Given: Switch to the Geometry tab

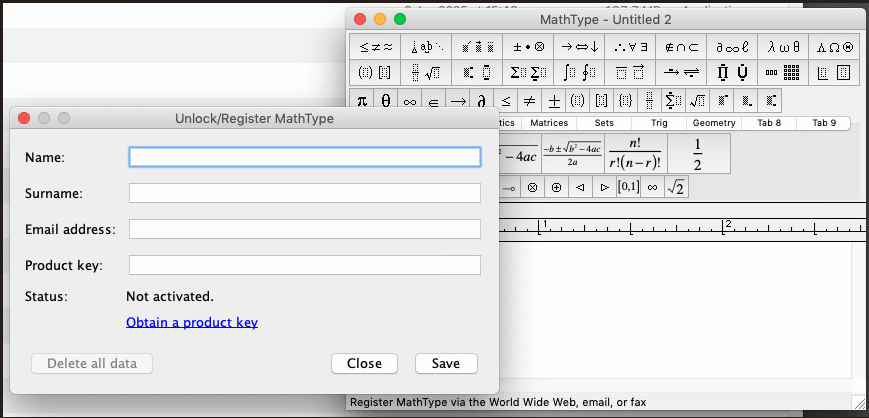Looking at the screenshot, I should pyautogui.click(x=714, y=123).
